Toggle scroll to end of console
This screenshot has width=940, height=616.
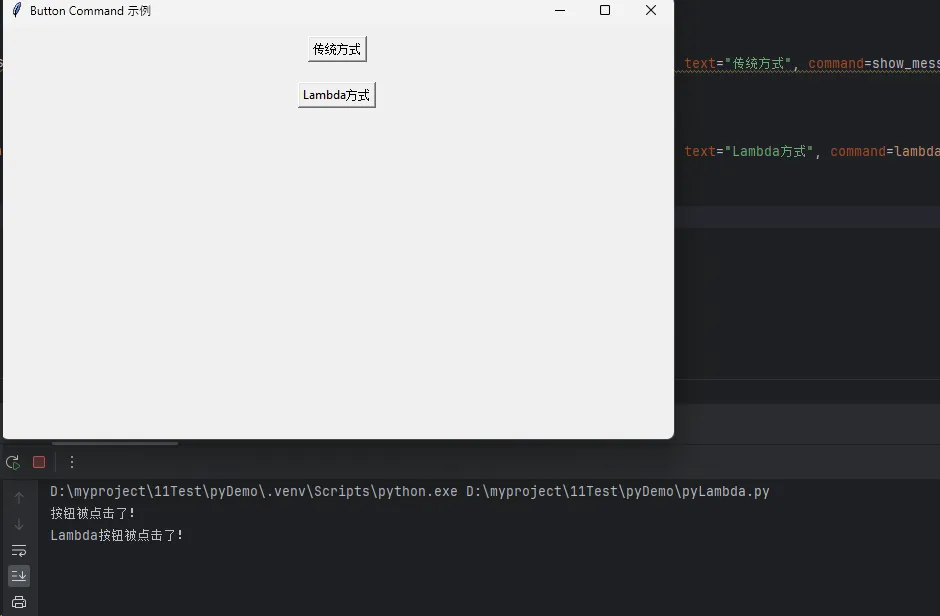click(19, 576)
